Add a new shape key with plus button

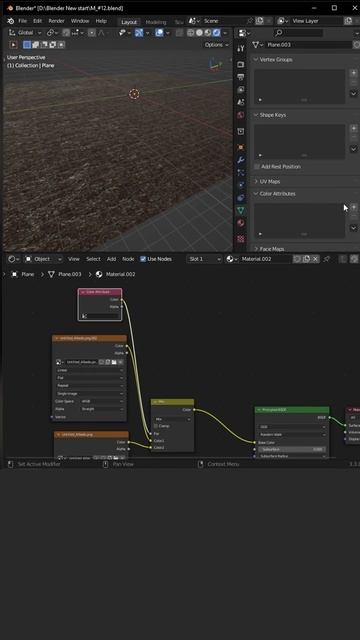pyautogui.click(x=353, y=129)
